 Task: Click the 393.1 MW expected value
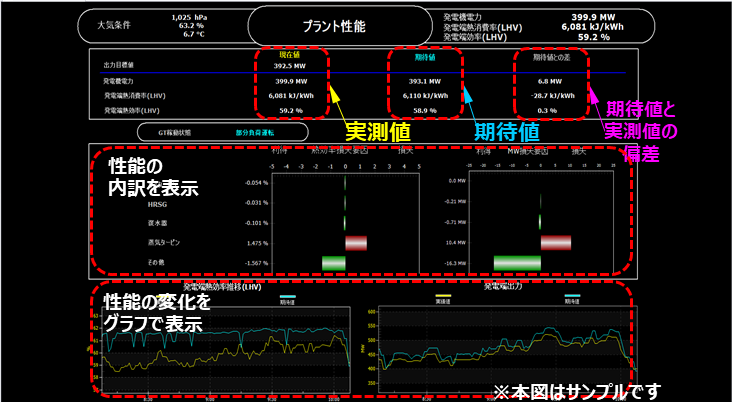425,81
